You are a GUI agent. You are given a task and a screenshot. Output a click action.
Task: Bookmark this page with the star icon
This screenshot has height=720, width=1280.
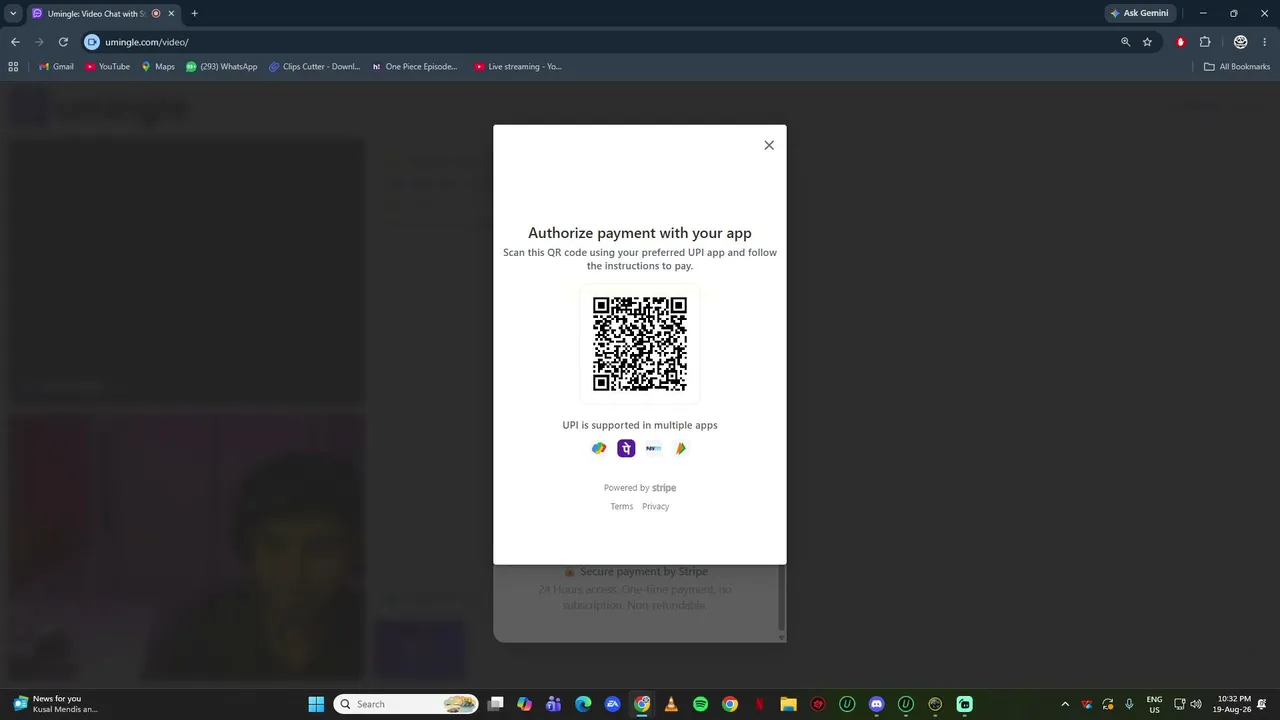click(x=1148, y=42)
